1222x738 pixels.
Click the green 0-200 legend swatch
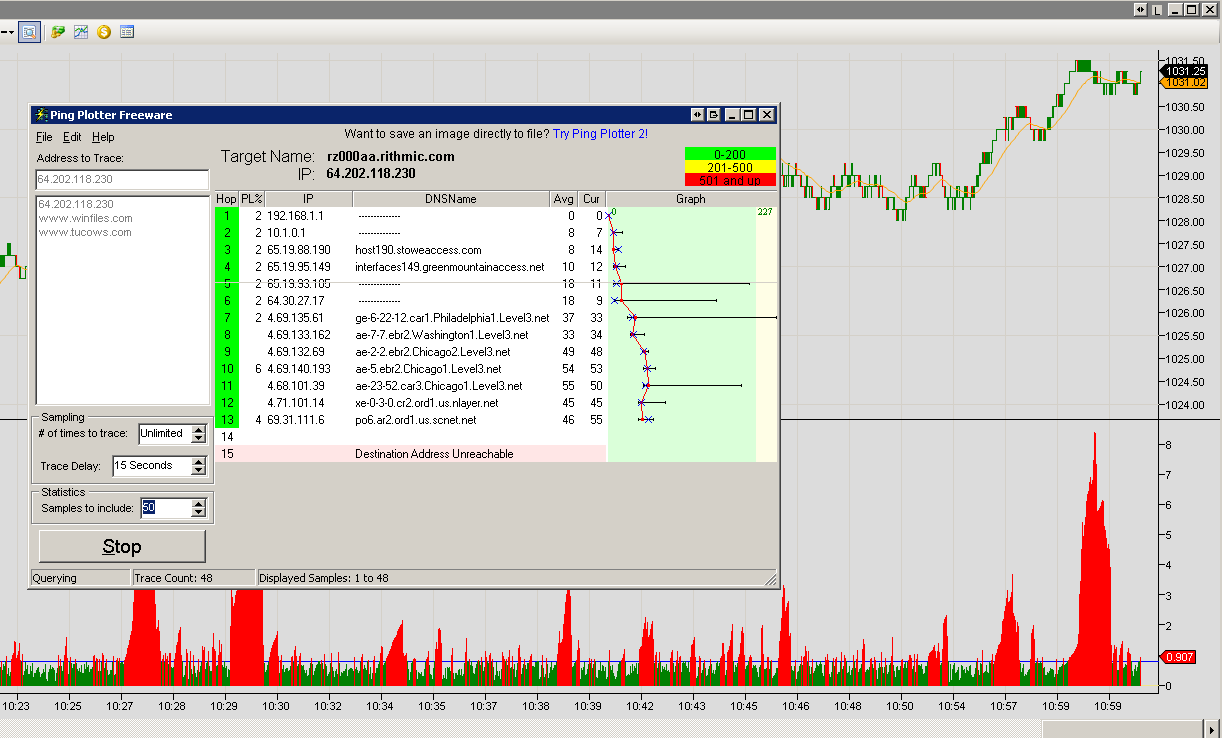tap(729, 154)
